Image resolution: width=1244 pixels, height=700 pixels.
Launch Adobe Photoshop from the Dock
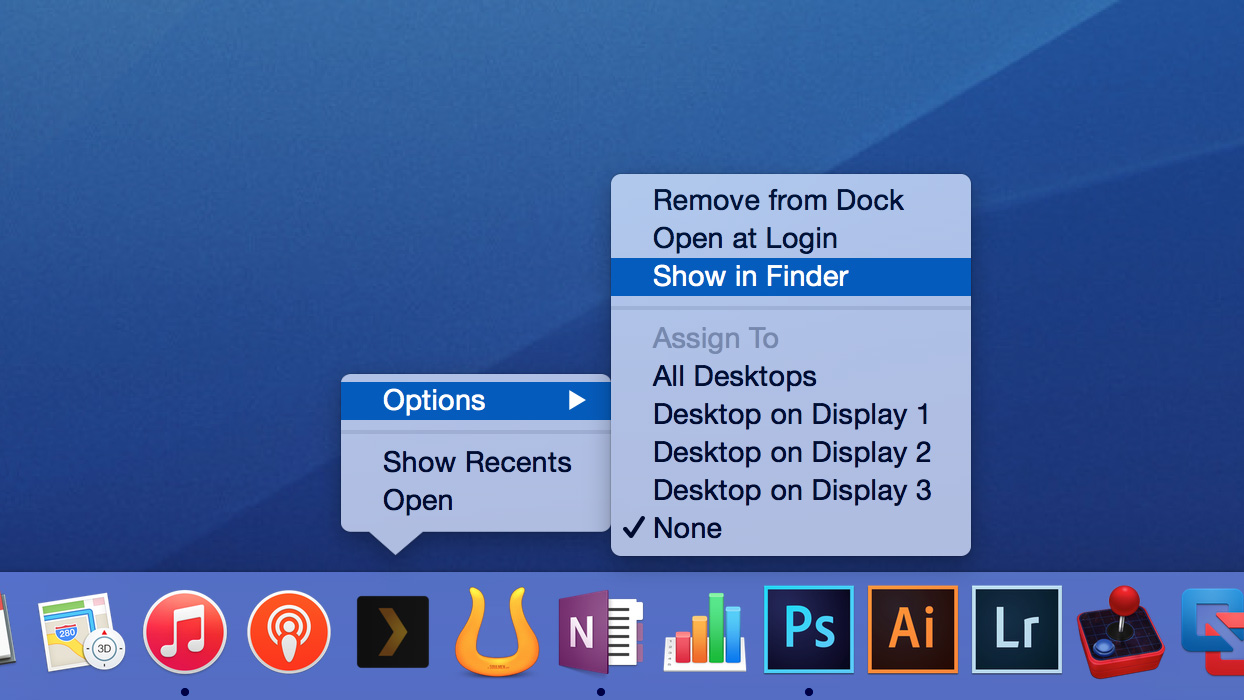809,629
